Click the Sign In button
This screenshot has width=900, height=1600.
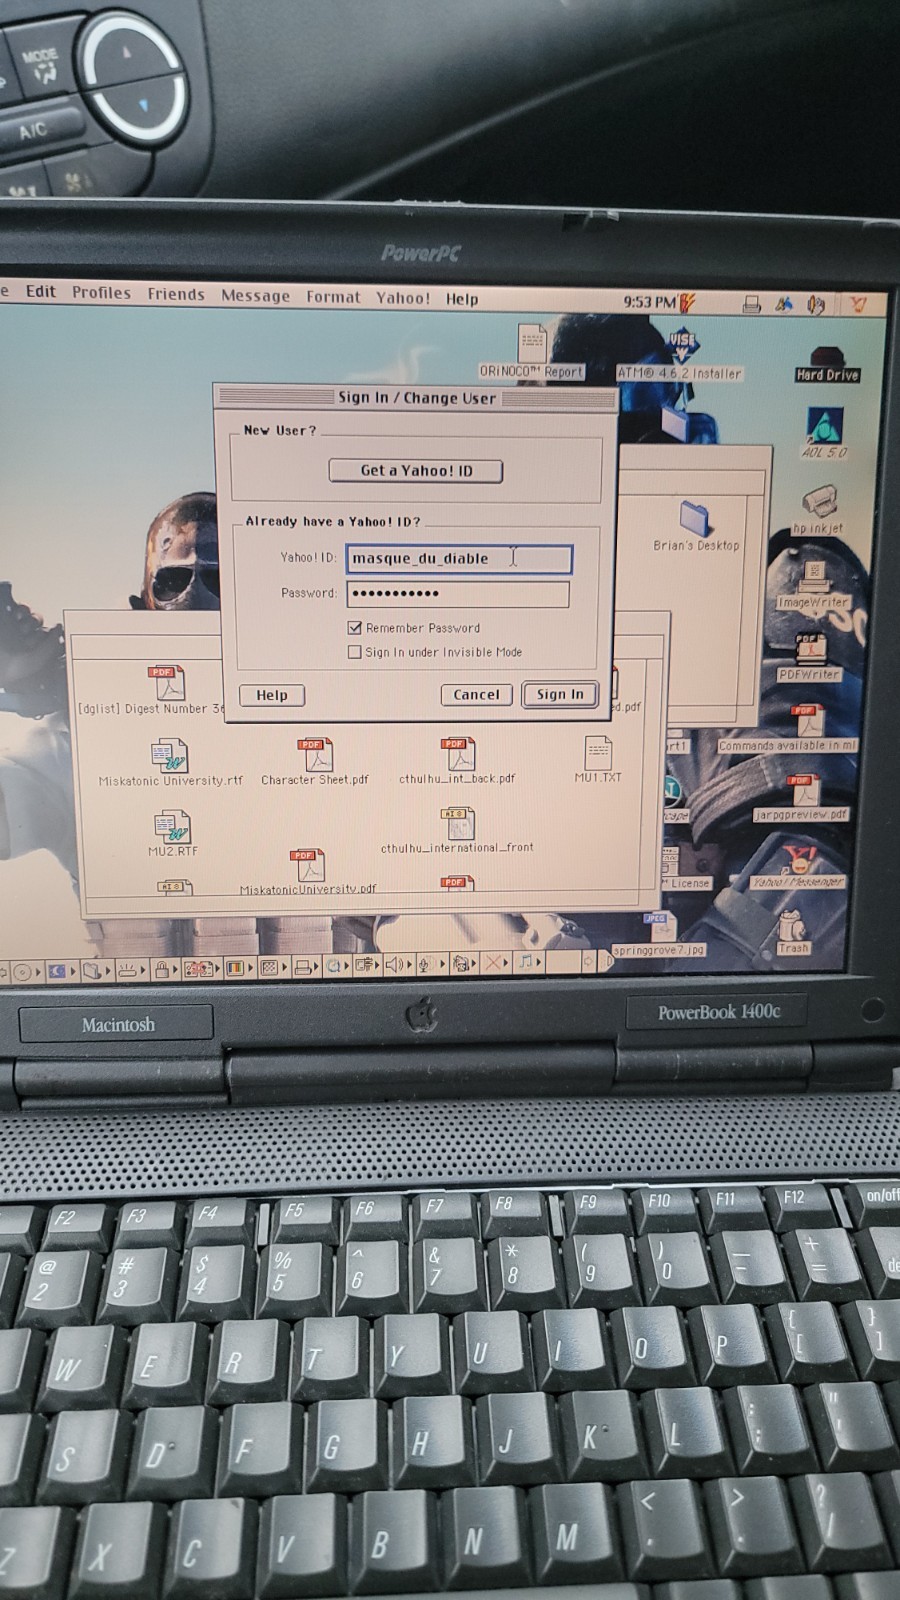click(x=560, y=694)
